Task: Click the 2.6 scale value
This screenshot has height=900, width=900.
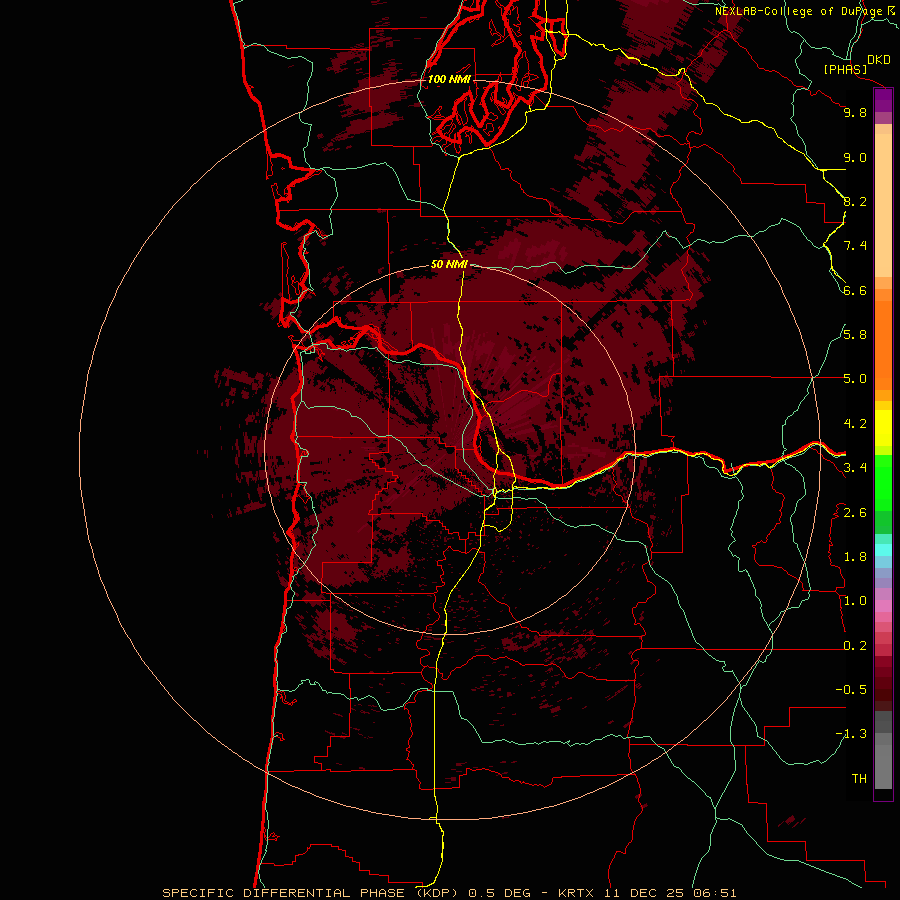Action: click(x=855, y=513)
